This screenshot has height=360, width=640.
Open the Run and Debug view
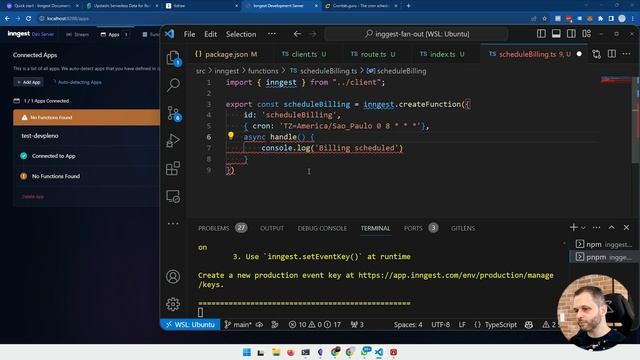point(173,141)
